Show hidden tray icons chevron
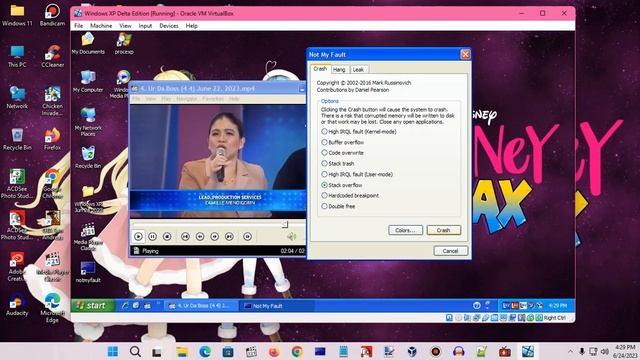 pos(570,351)
